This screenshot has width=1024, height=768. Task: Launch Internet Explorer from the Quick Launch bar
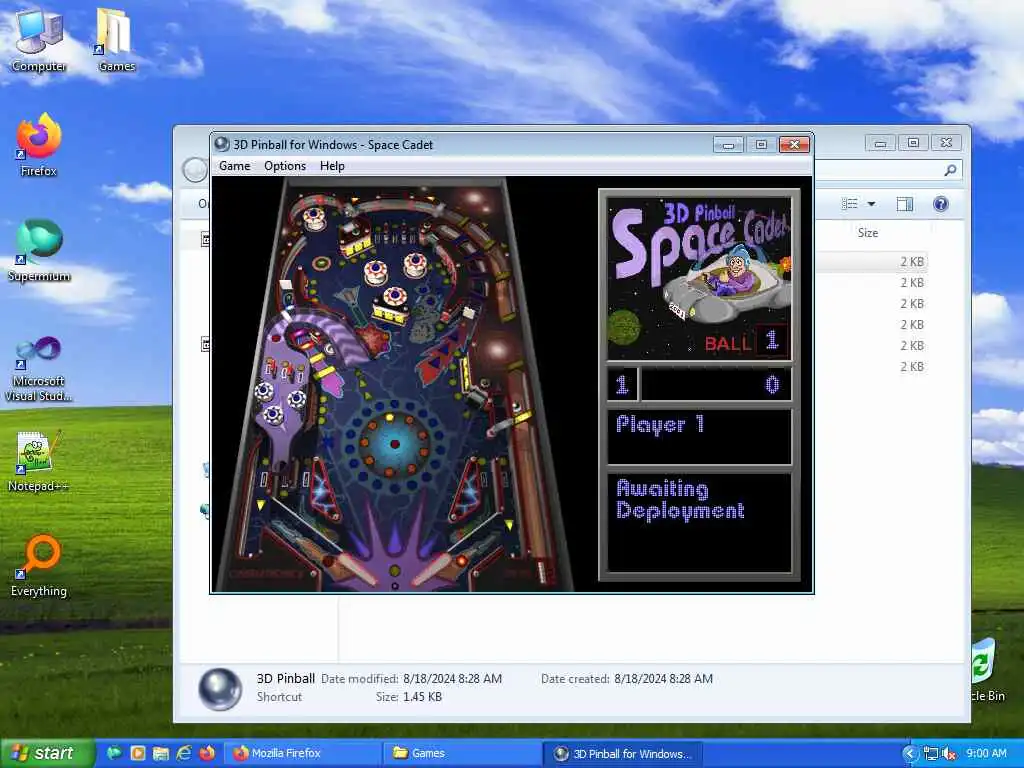pyautogui.click(x=184, y=754)
